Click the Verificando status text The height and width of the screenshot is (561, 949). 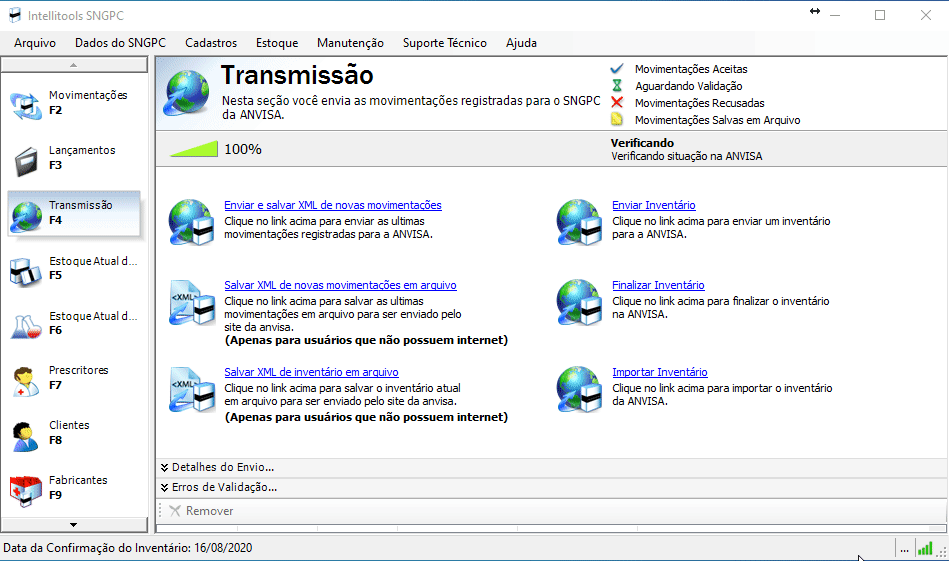point(642,143)
